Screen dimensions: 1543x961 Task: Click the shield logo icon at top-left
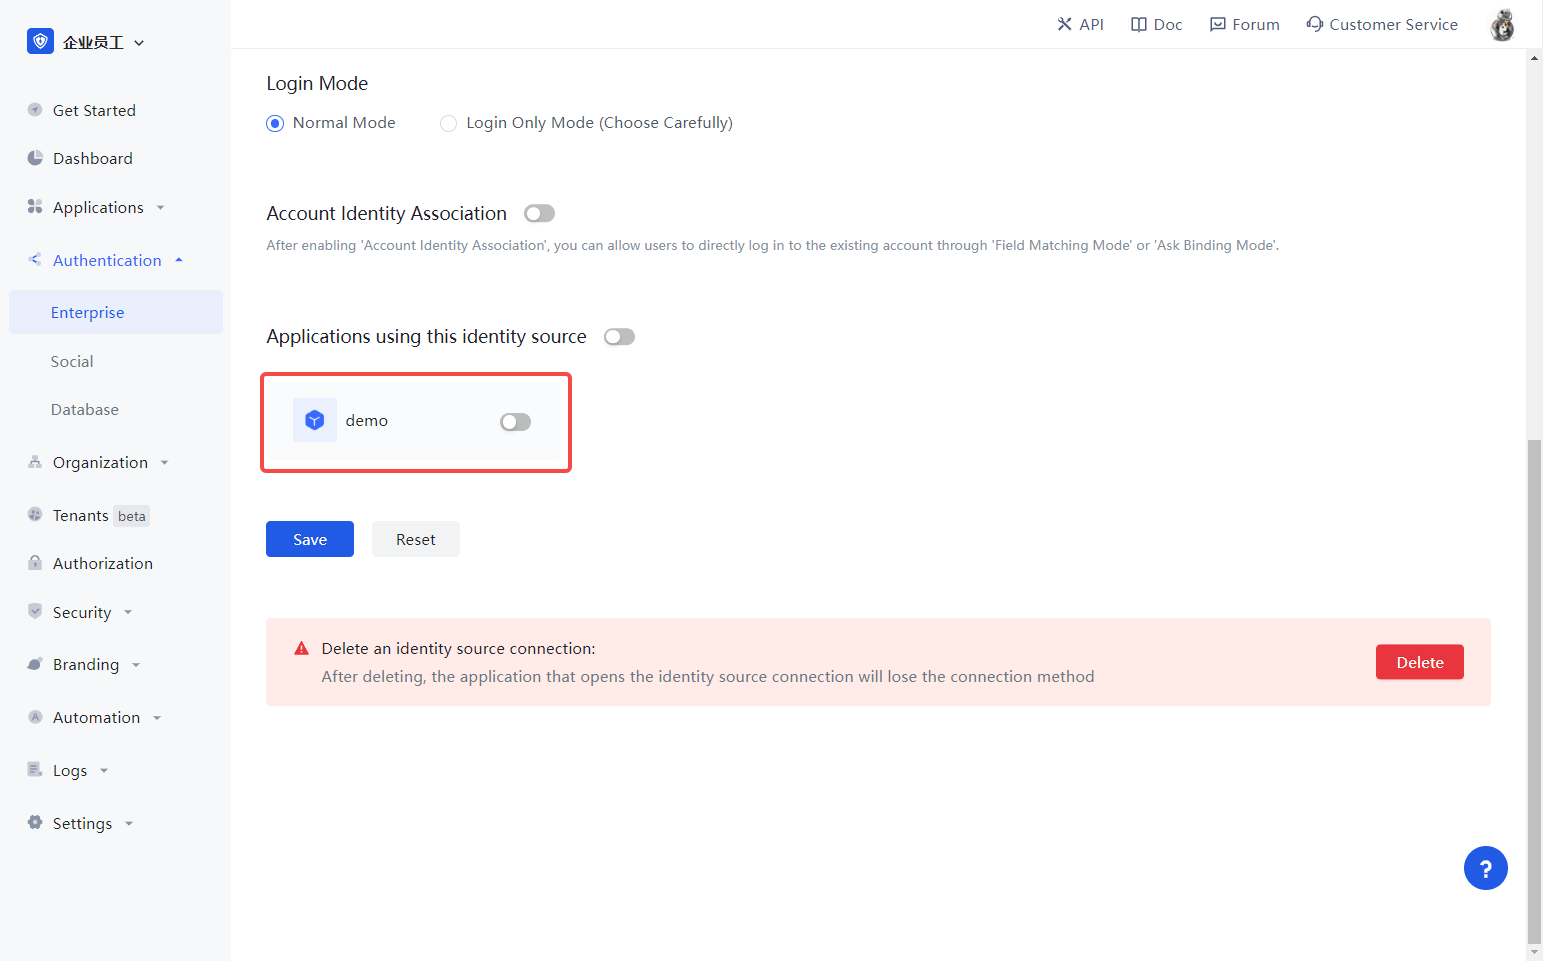pos(40,41)
